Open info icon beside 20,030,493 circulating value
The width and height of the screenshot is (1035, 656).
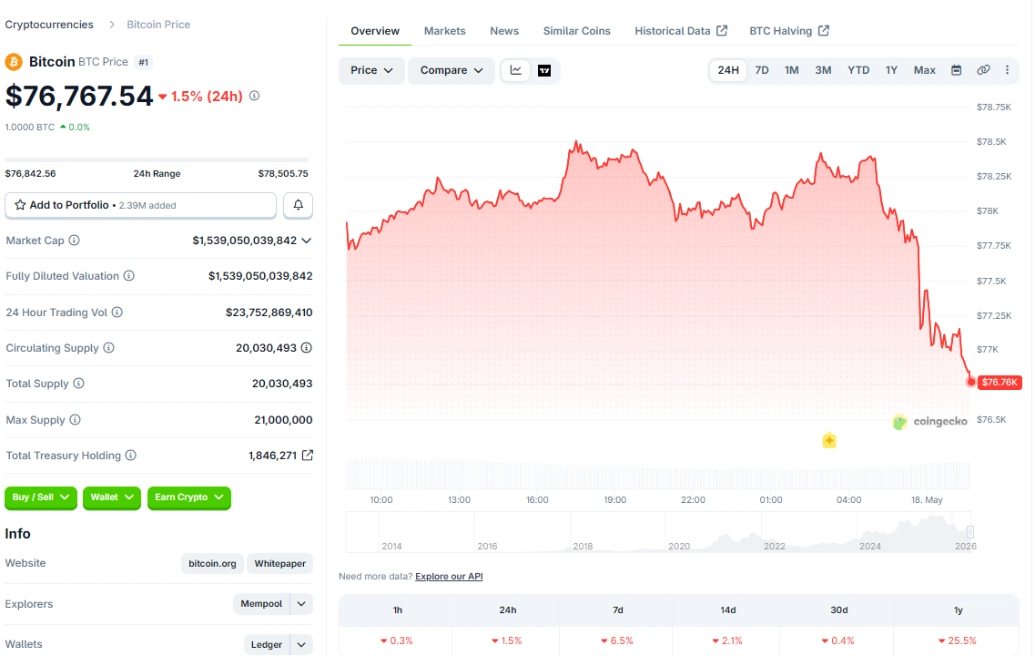[x=306, y=348]
